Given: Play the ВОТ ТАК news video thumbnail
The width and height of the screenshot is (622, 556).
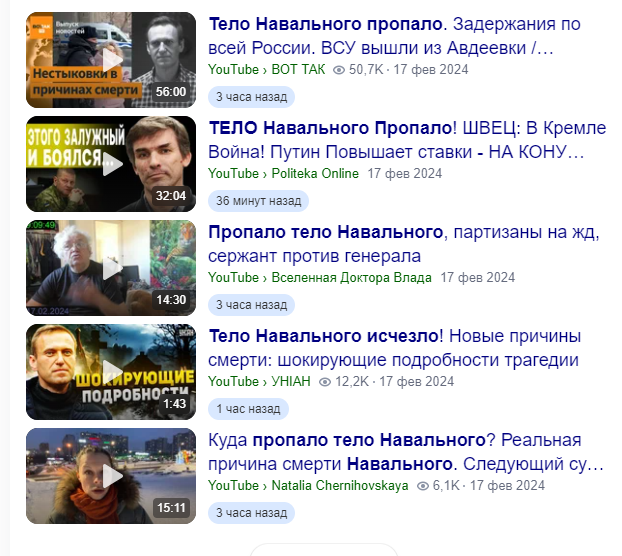Looking at the screenshot, I should tap(111, 60).
